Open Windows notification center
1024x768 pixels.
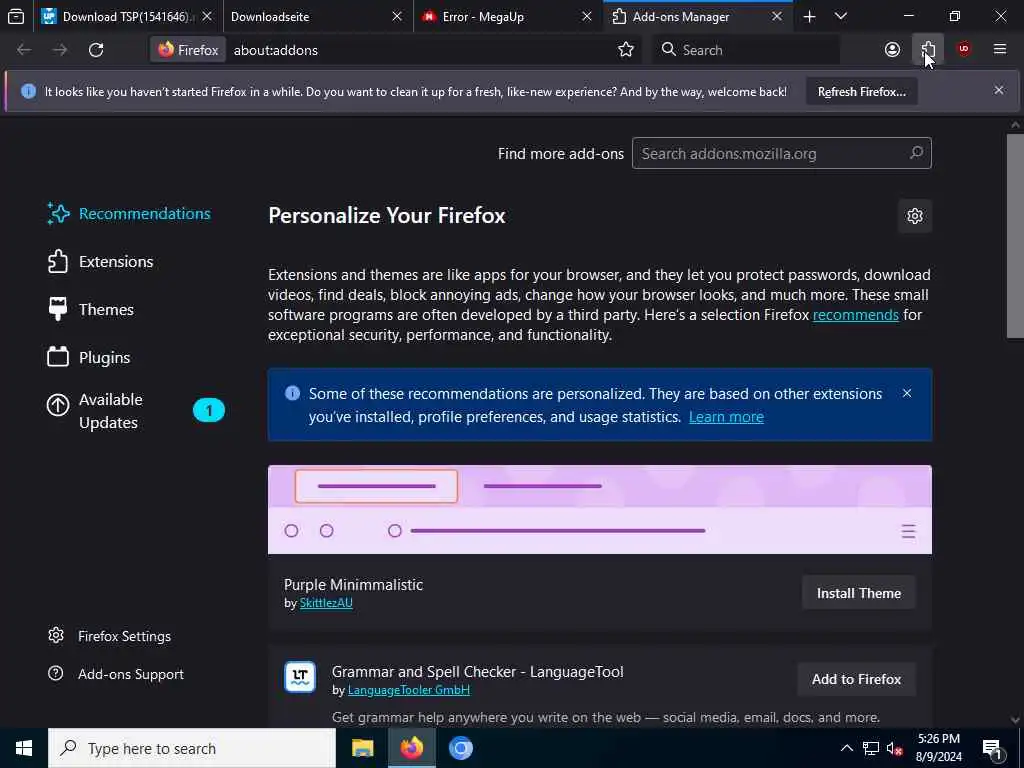(x=992, y=748)
